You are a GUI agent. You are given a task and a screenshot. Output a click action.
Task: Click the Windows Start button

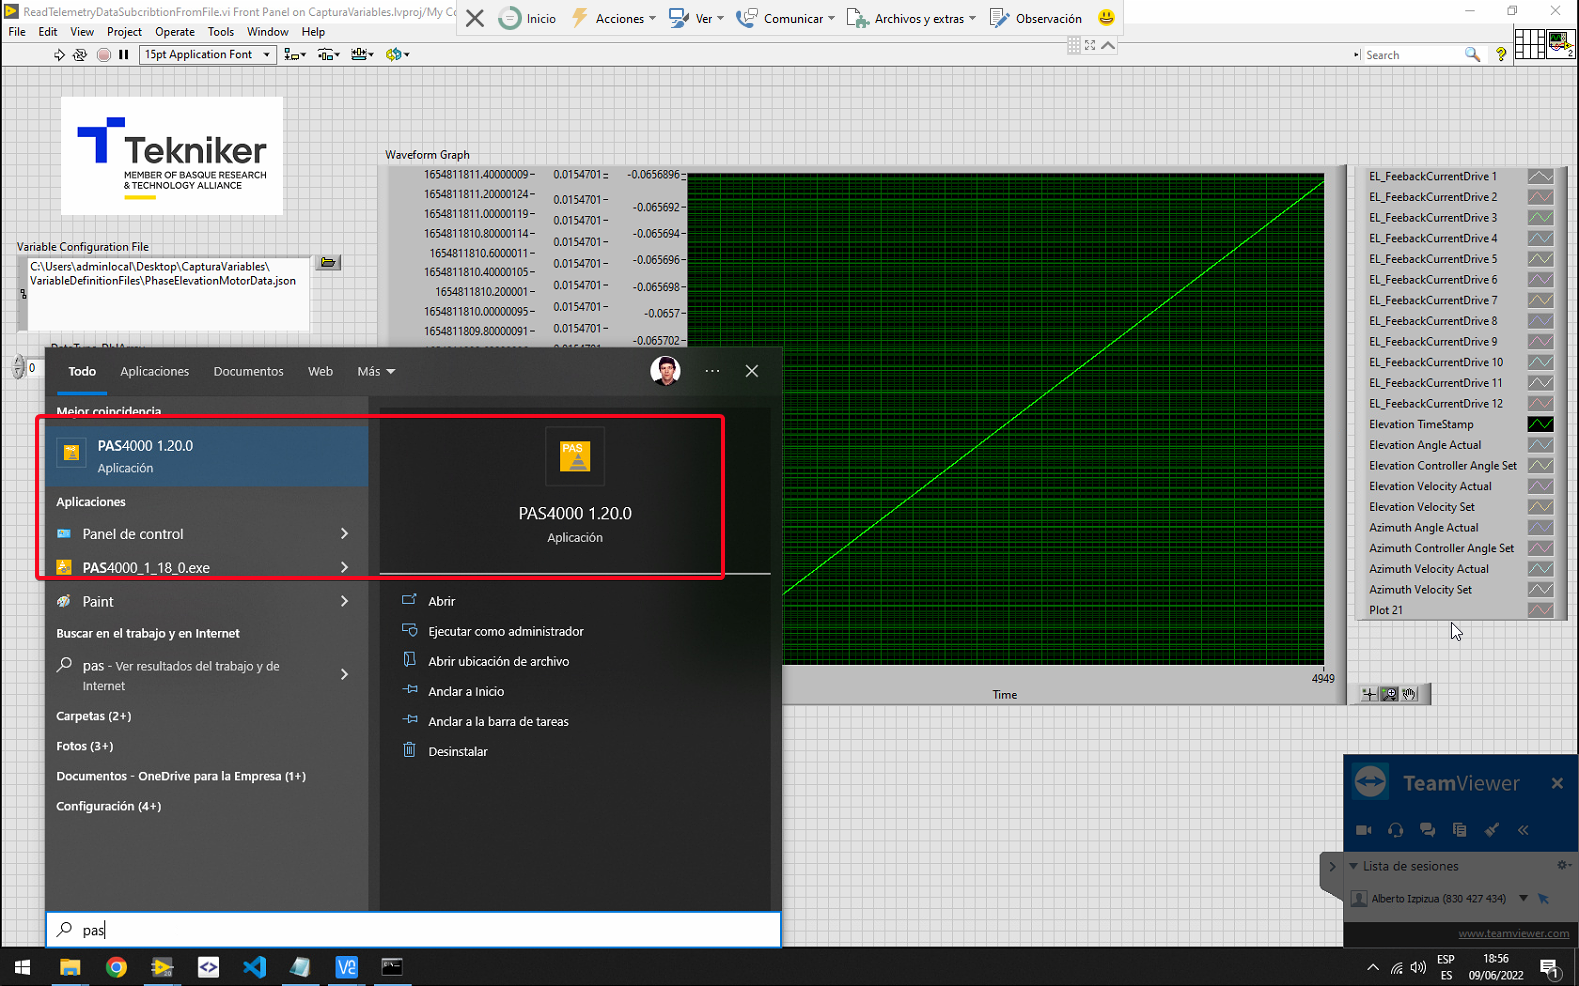[x=22, y=967]
